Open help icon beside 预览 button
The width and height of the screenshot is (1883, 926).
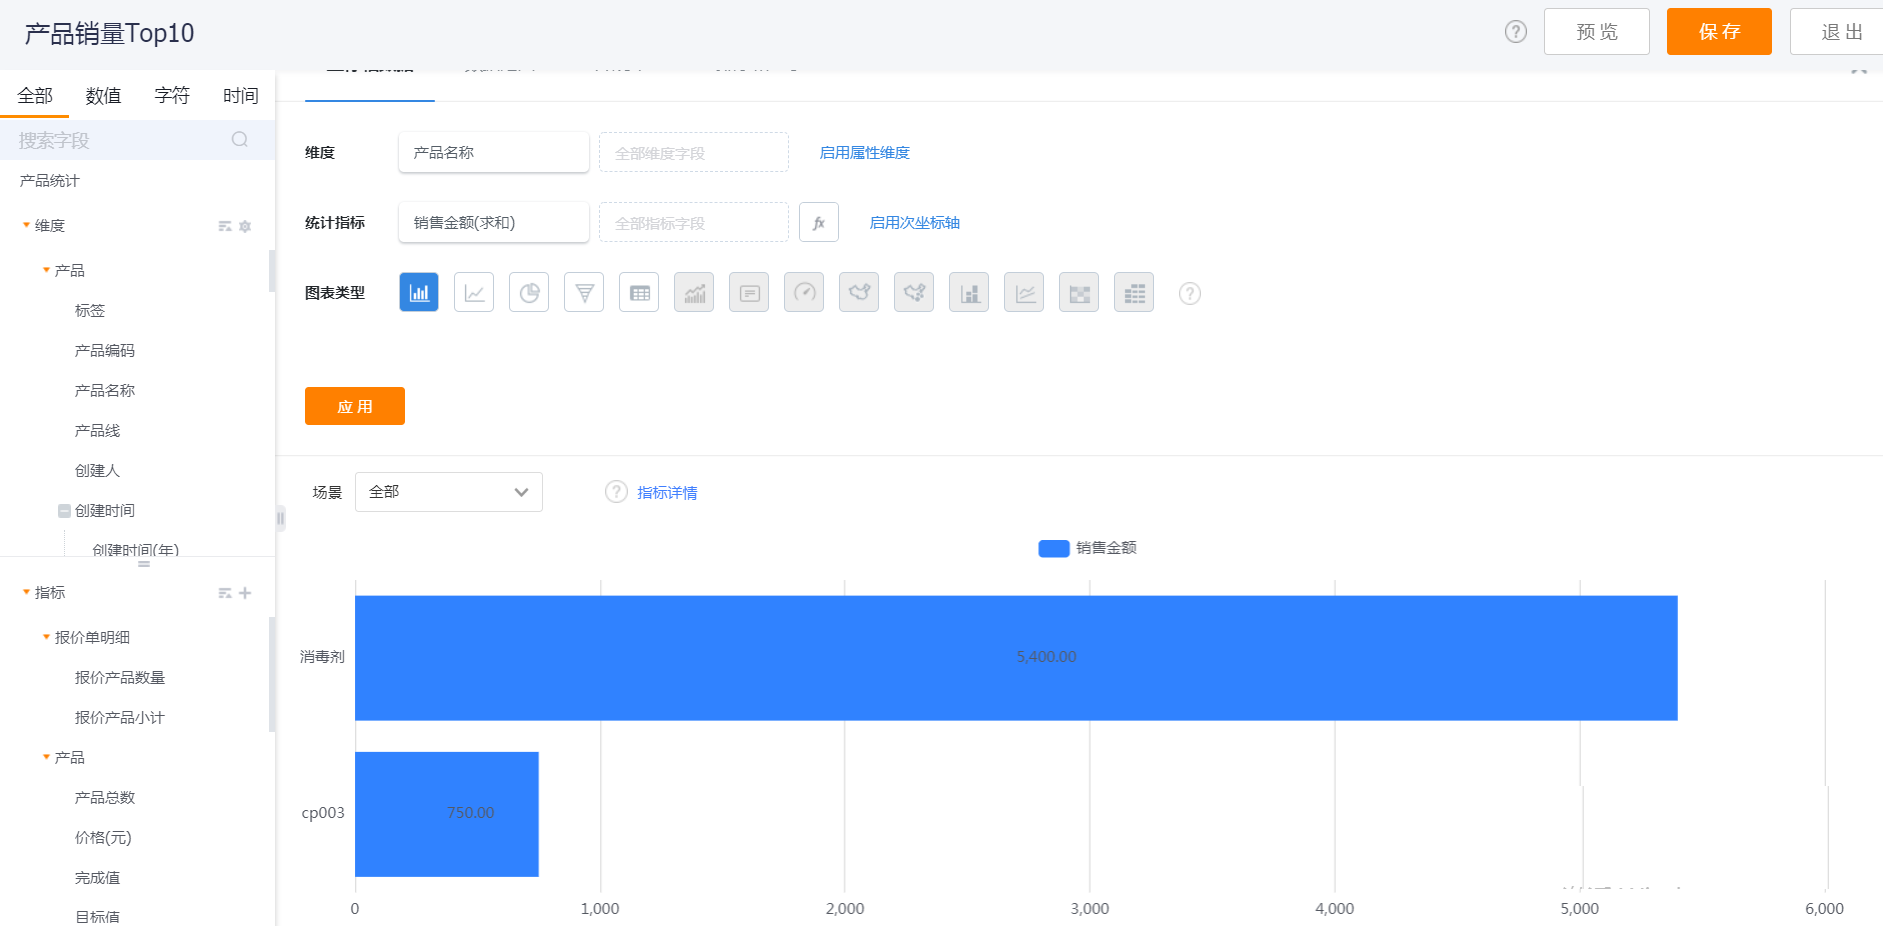coord(1516,32)
